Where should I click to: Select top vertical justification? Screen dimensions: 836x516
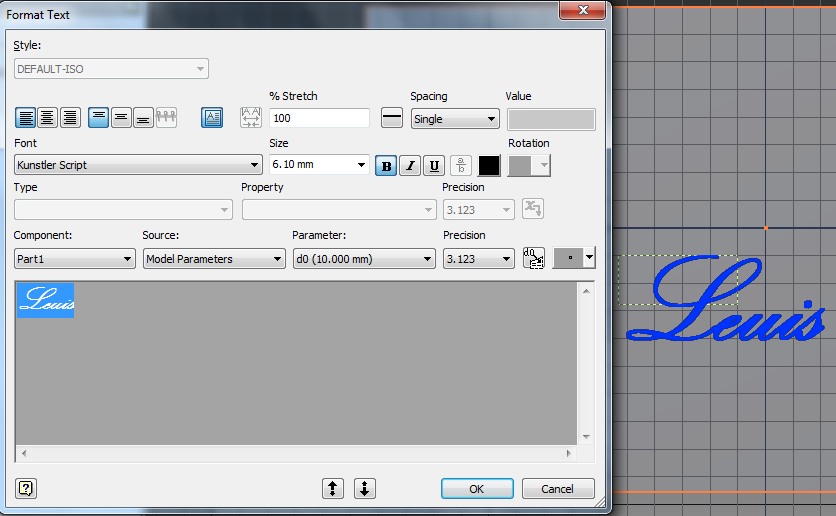point(99,117)
